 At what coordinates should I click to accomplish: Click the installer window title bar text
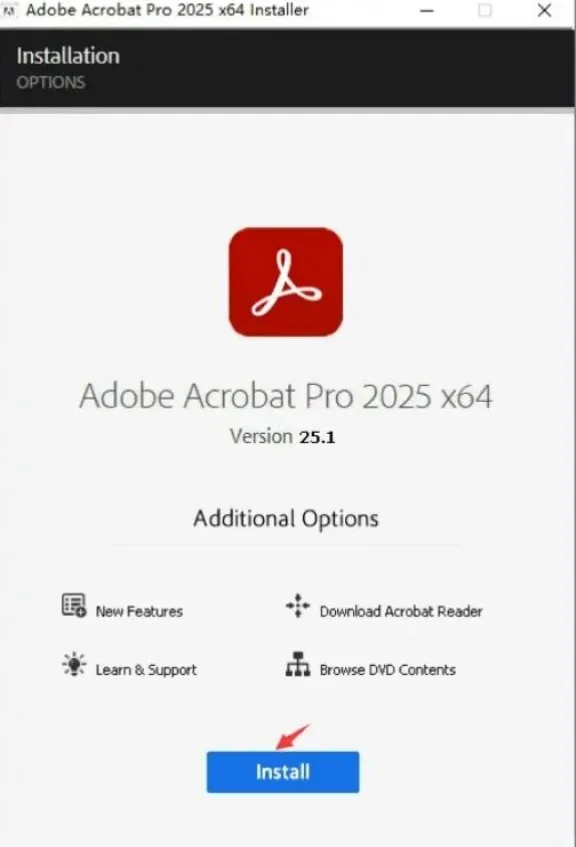pyautogui.click(x=167, y=10)
